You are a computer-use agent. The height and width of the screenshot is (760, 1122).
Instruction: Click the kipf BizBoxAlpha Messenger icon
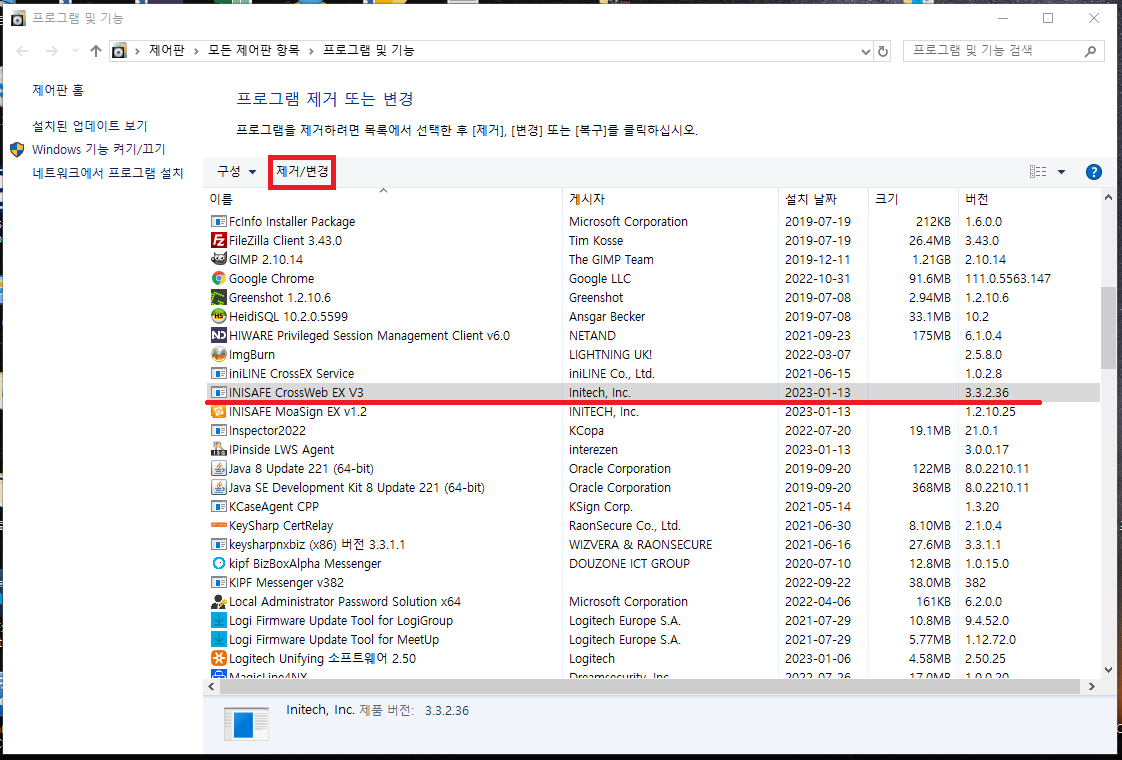(x=219, y=563)
